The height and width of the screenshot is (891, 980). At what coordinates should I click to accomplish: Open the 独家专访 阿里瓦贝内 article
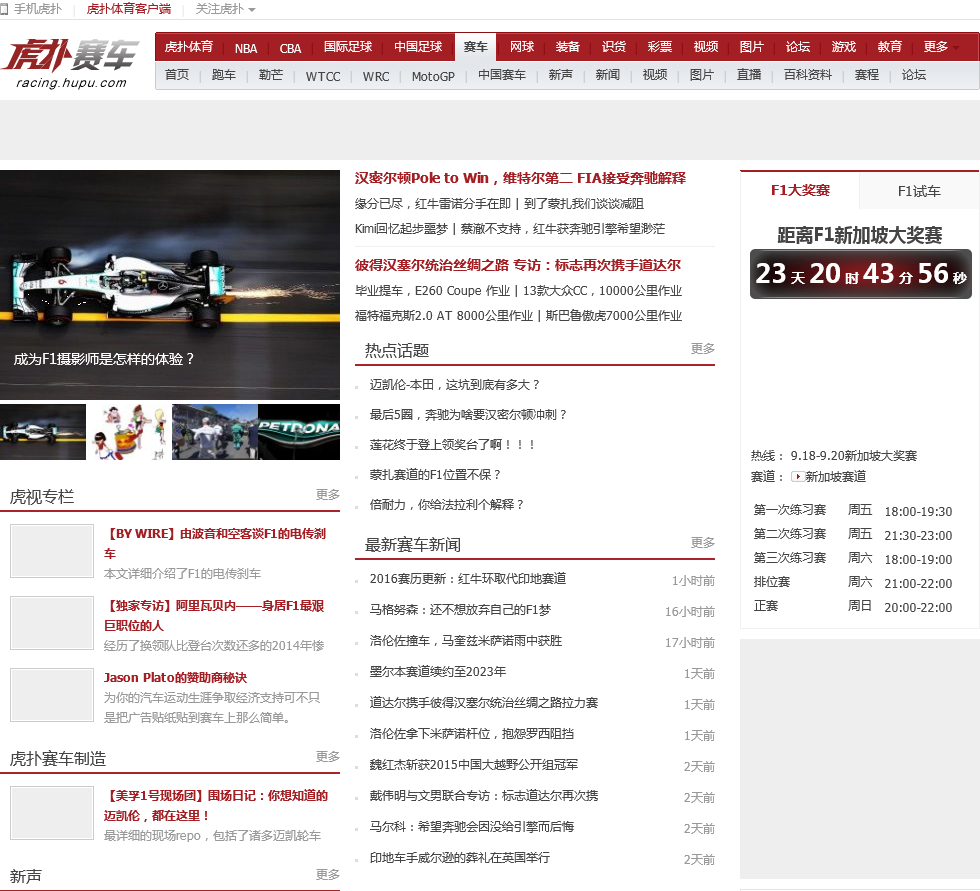coord(214,615)
